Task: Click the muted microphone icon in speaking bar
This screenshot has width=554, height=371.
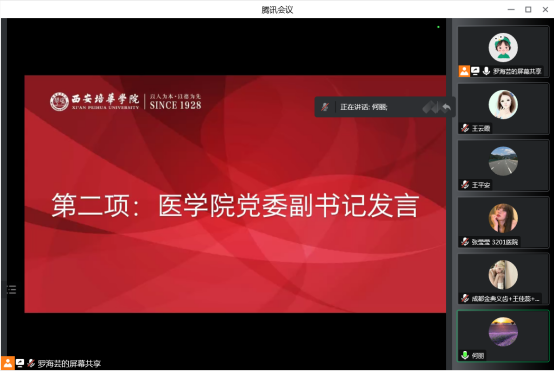Action: click(325, 107)
